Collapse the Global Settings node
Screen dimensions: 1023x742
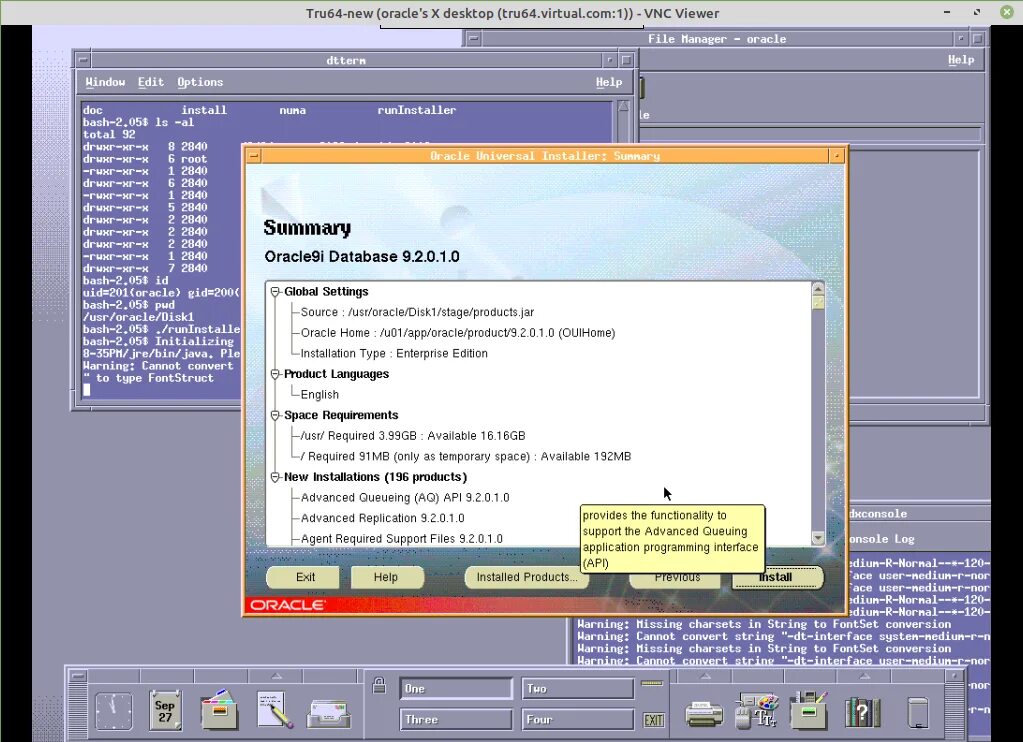pos(275,292)
